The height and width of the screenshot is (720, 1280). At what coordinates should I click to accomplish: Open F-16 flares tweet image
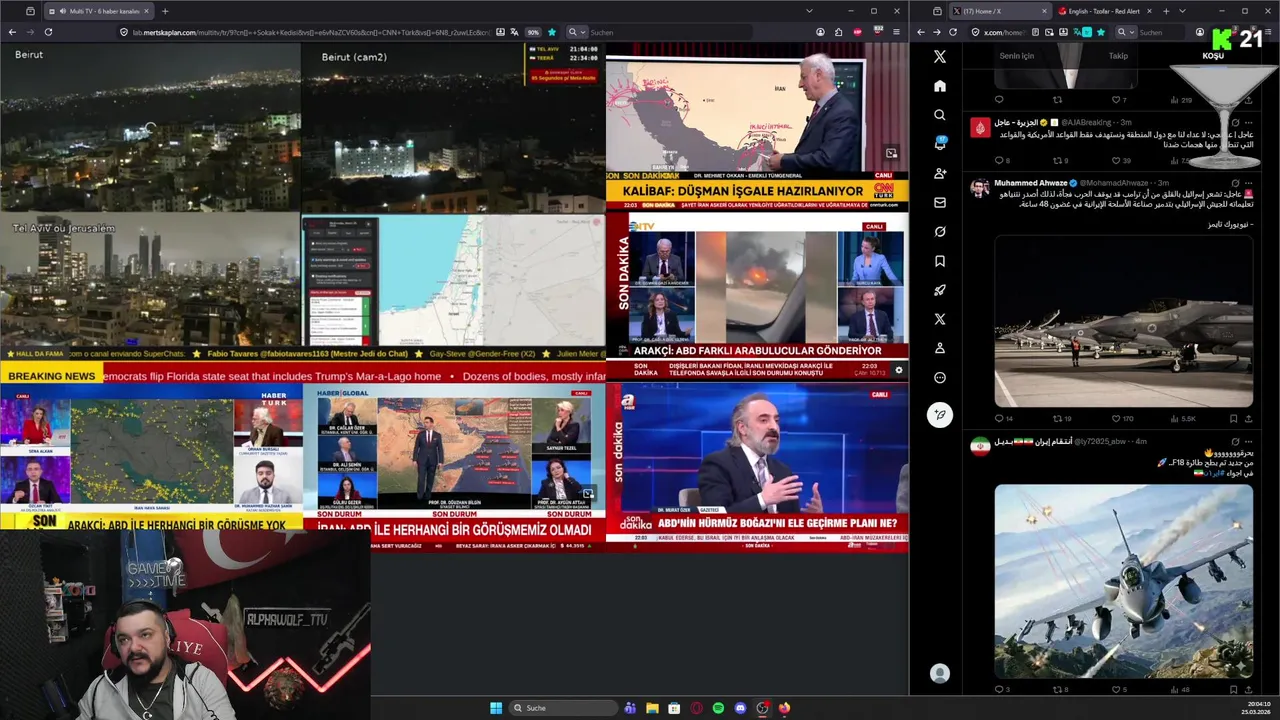point(1123,581)
